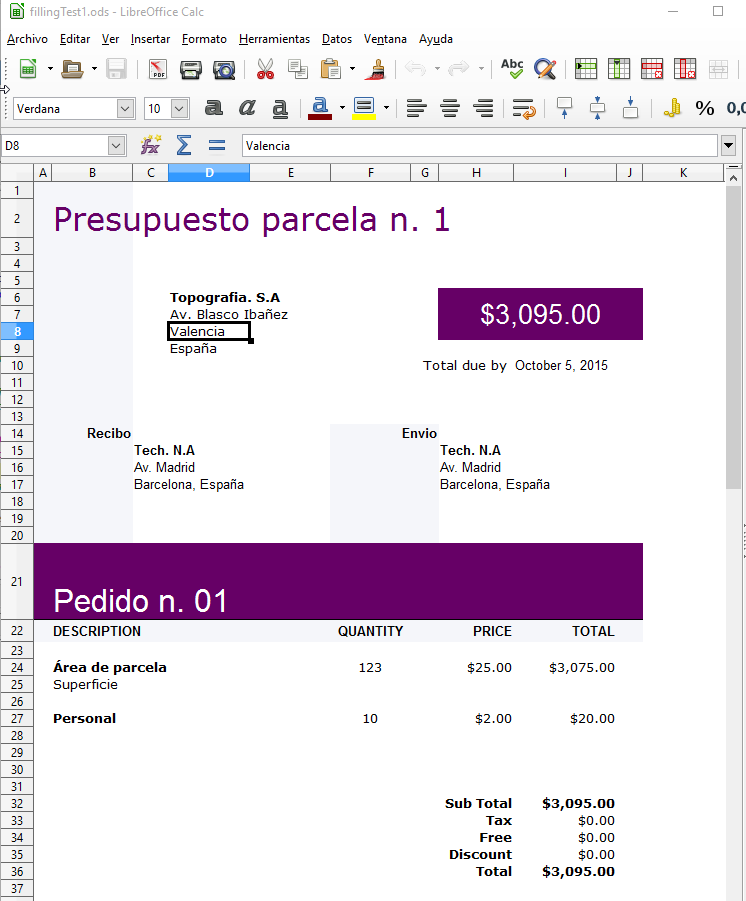Viewport: 746px width, 901px height.
Task: Open the font size dropdown
Action: [180, 109]
